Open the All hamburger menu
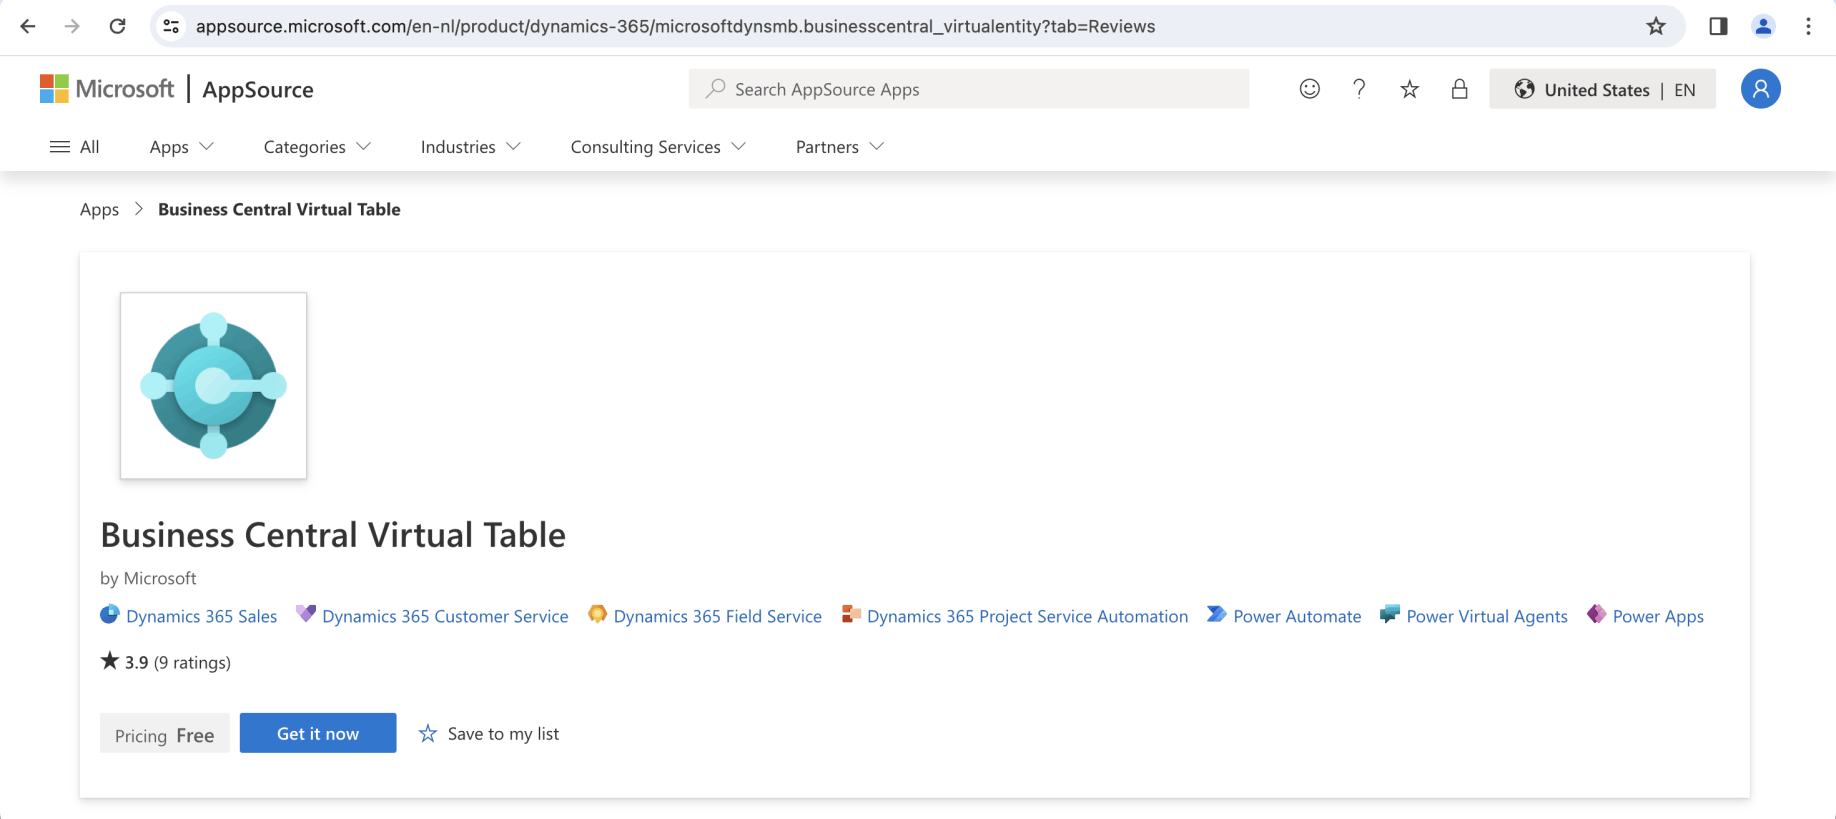Image resolution: width=1836 pixels, height=819 pixels. pyautogui.click(x=74, y=147)
